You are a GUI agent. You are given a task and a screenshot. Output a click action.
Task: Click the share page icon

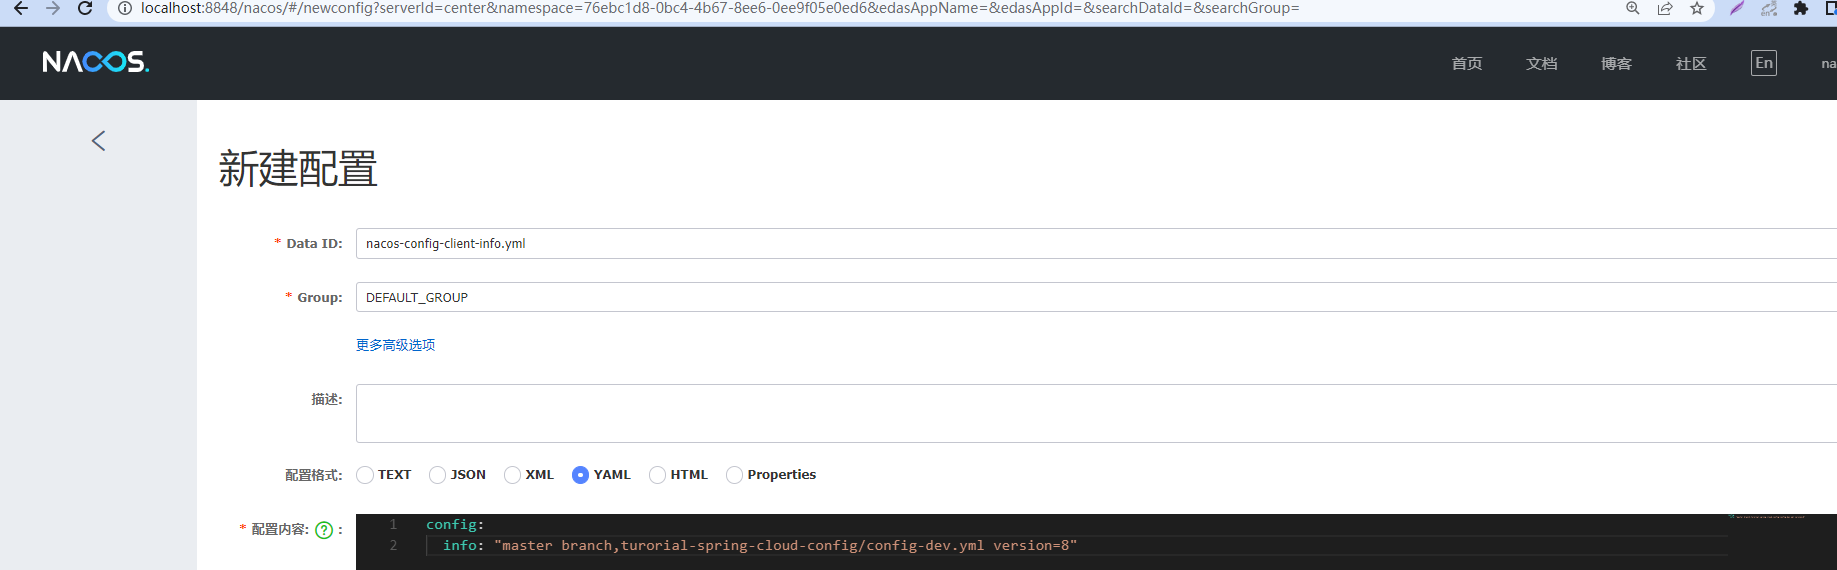(1665, 8)
